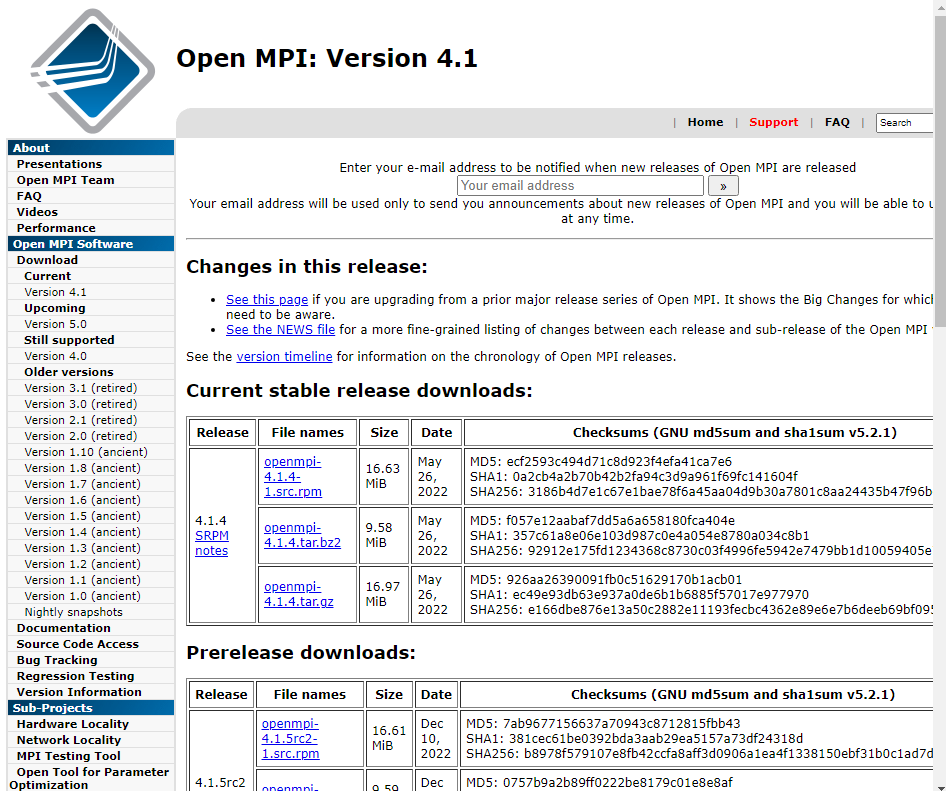Open the Download sidebar link

tap(47, 260)
